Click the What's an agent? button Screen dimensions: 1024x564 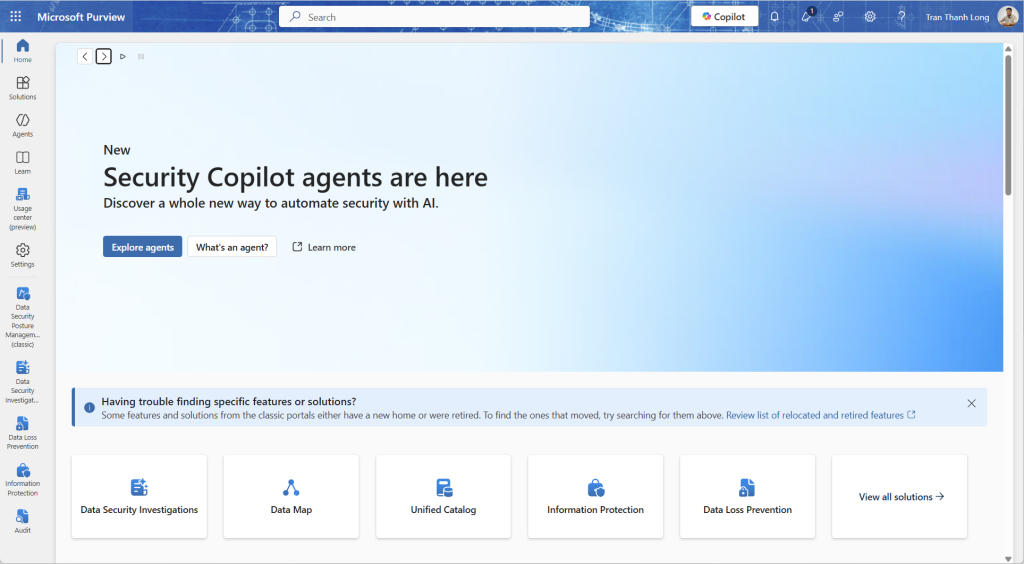(x=232, y=247)
